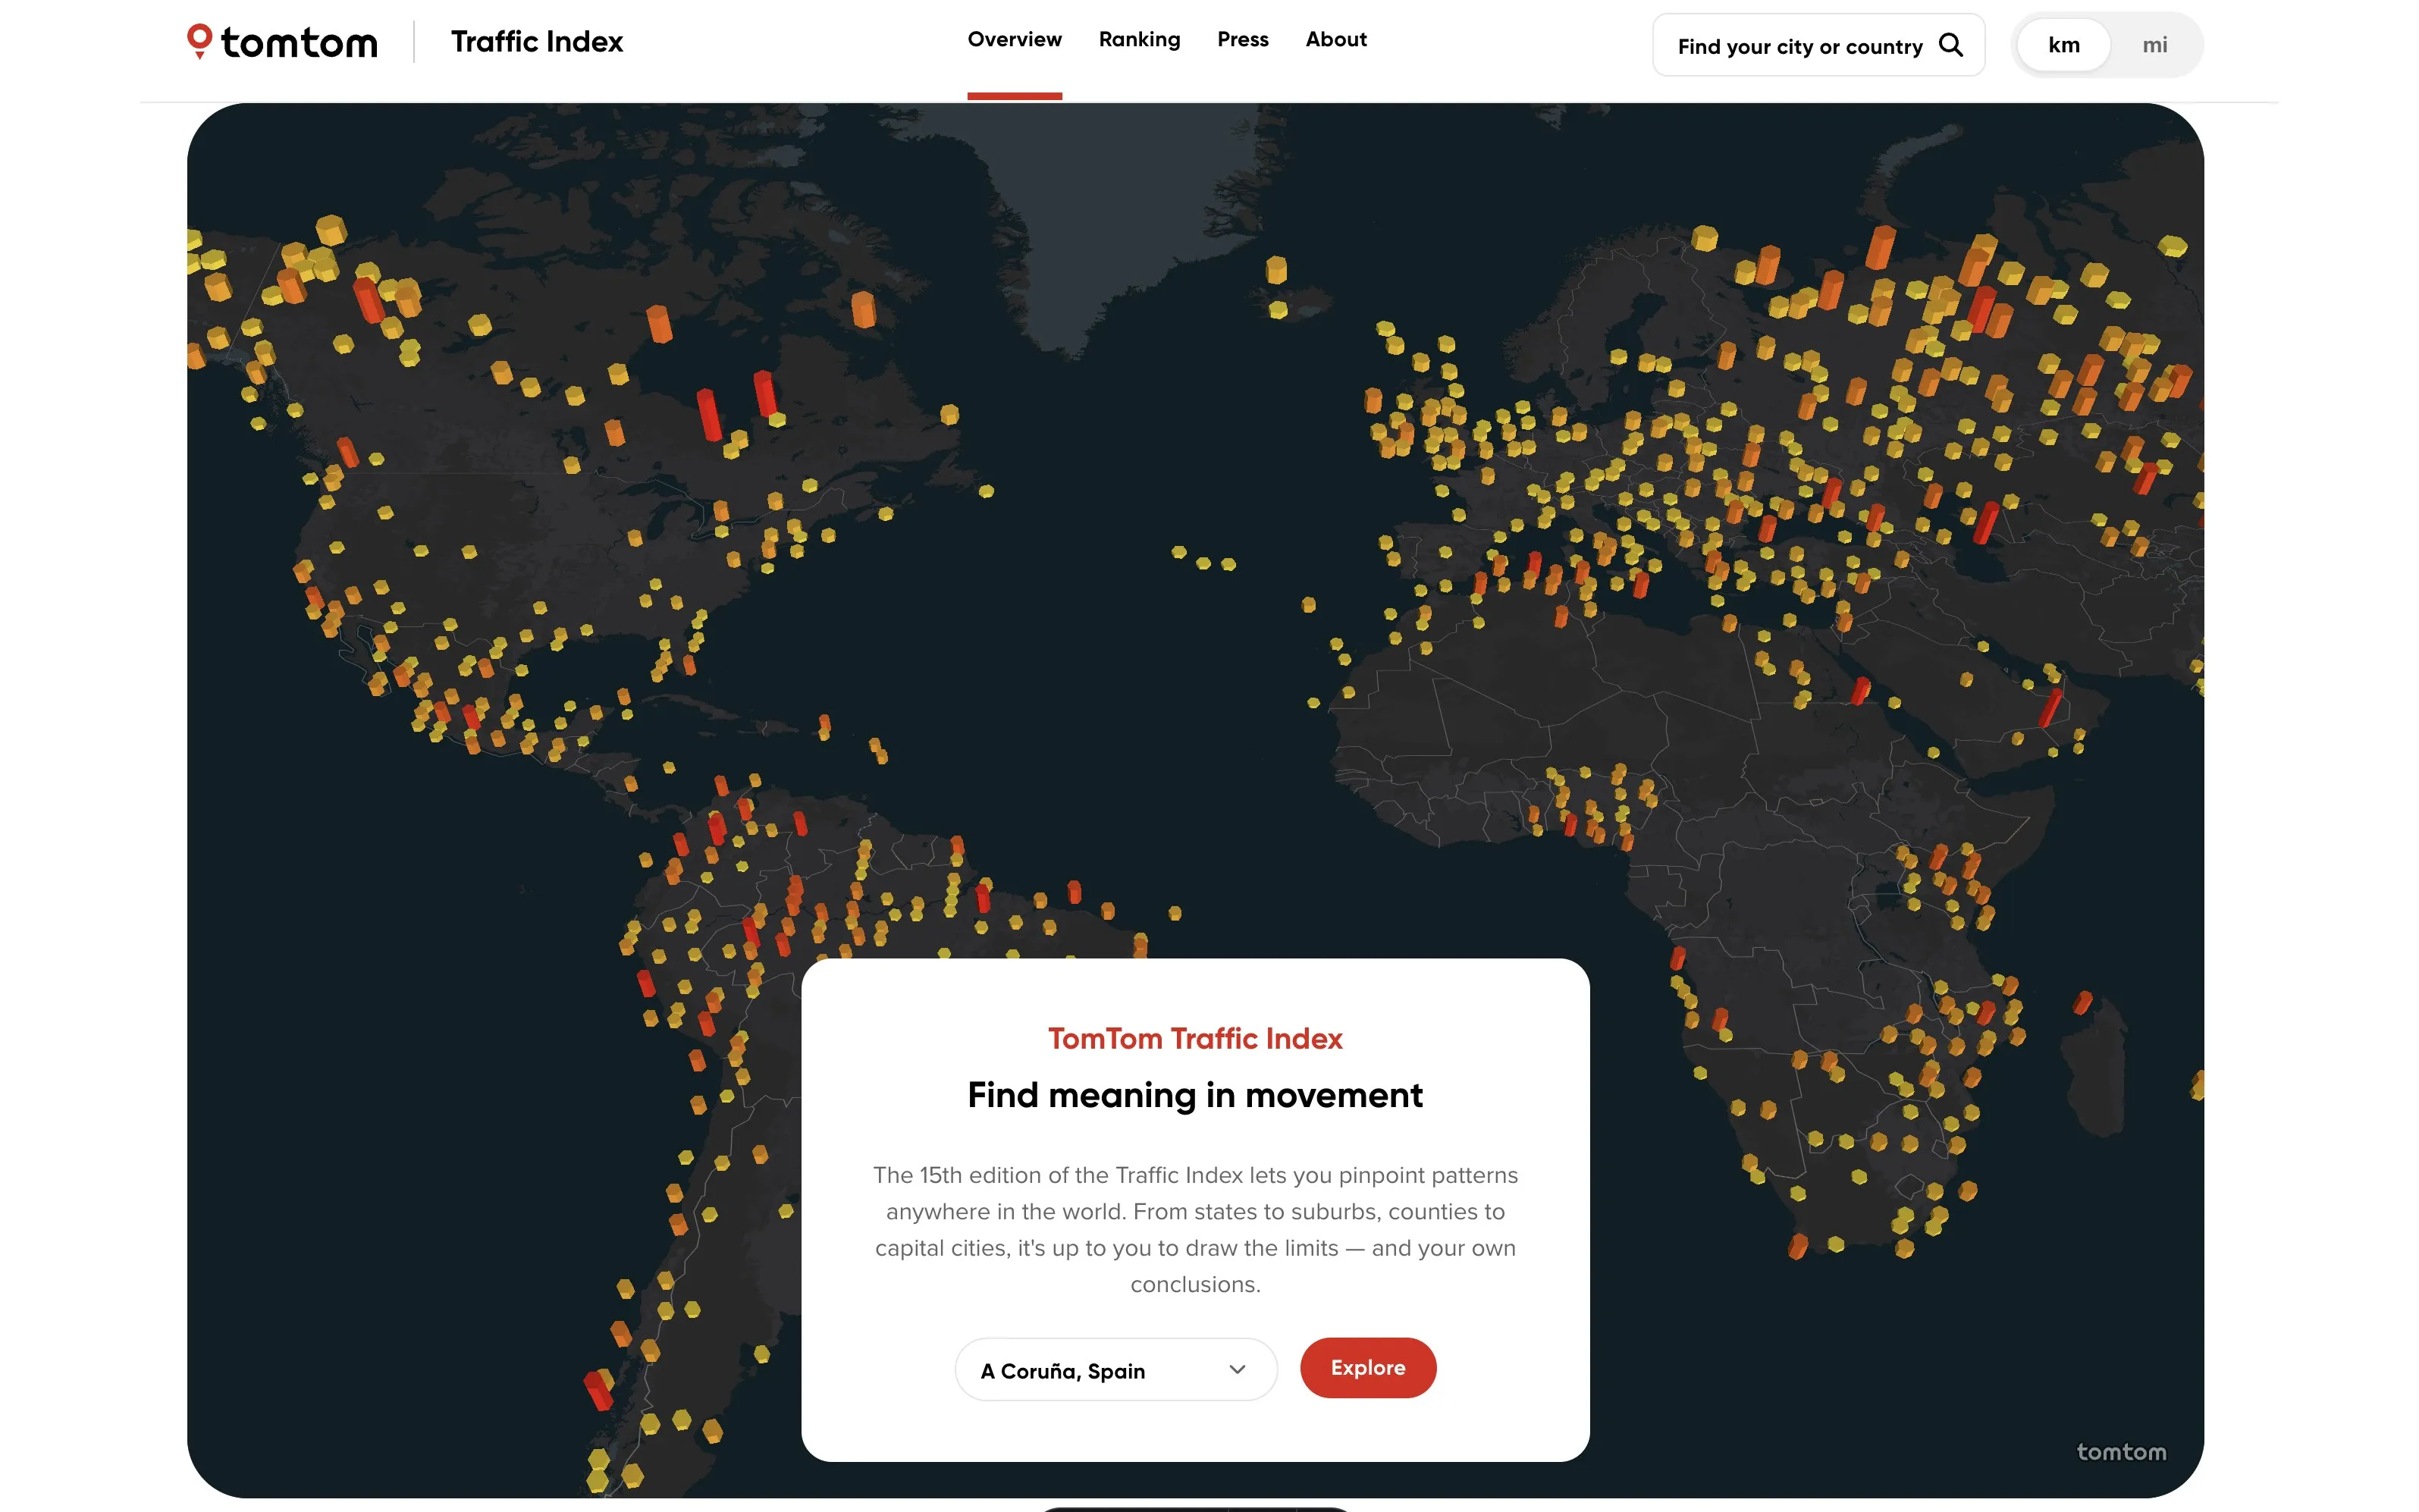
Task: Go to the Press tab
Action: coord(1242,40)
